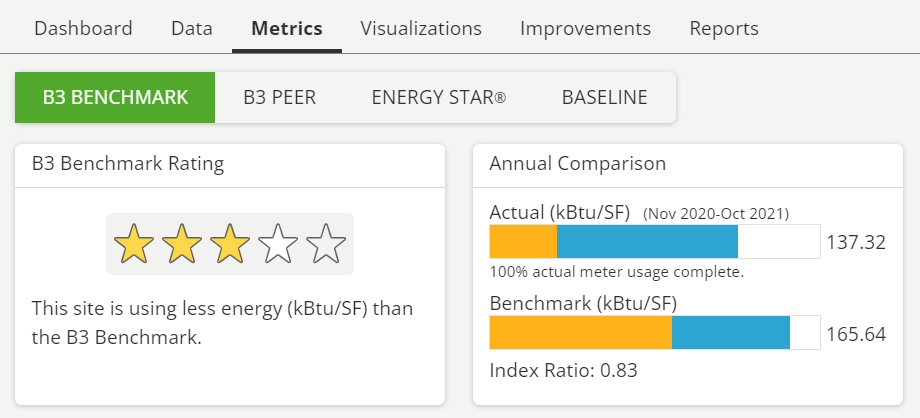920x418 pixels.
Task: Click orange segment of Benchmark bar
Action: pos(580,333)
